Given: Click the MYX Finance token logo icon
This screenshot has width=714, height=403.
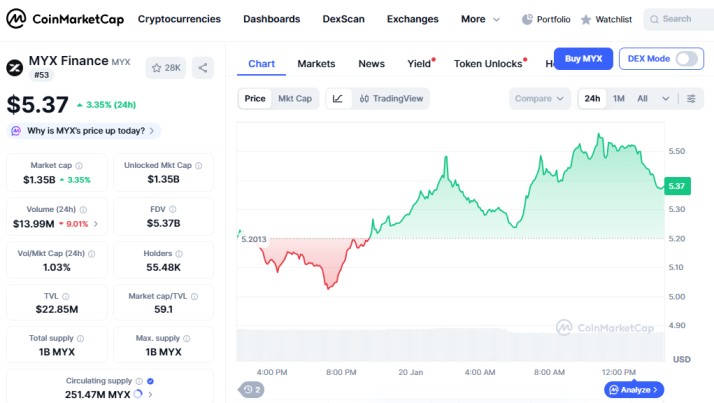Looking at the screenshot, I should (x=15, y=68).
